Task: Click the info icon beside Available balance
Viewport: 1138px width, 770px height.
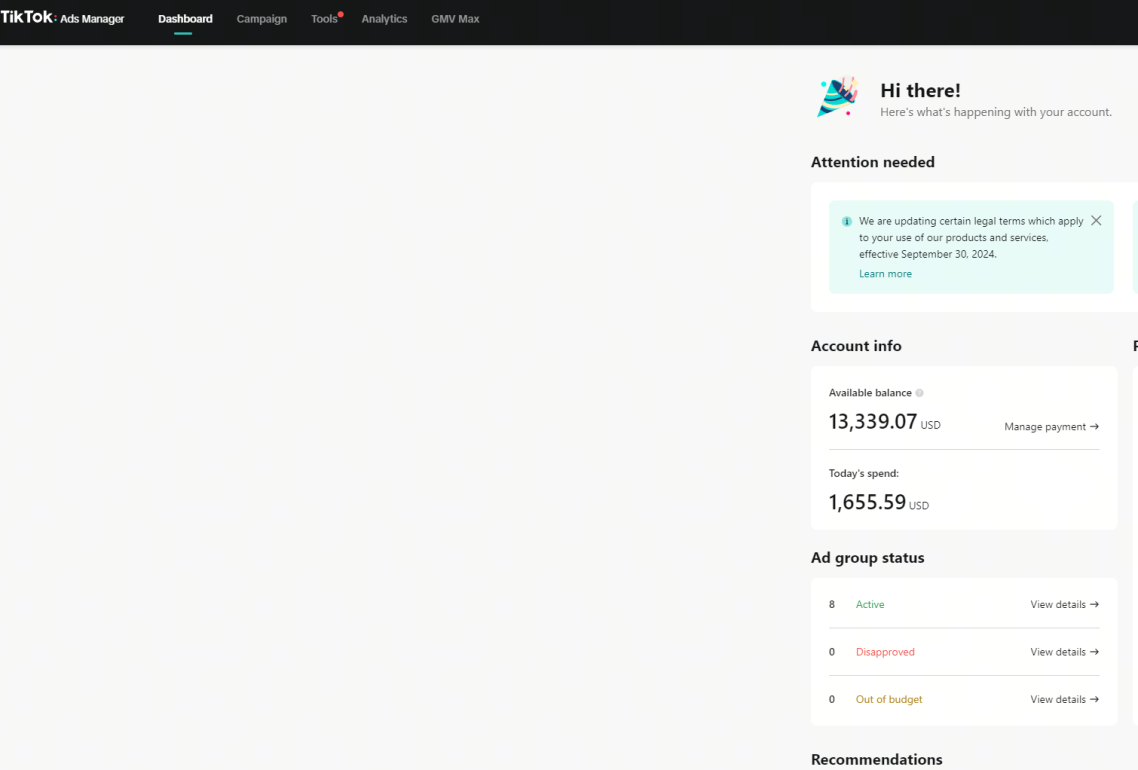Action: click(x=920, y=393)
